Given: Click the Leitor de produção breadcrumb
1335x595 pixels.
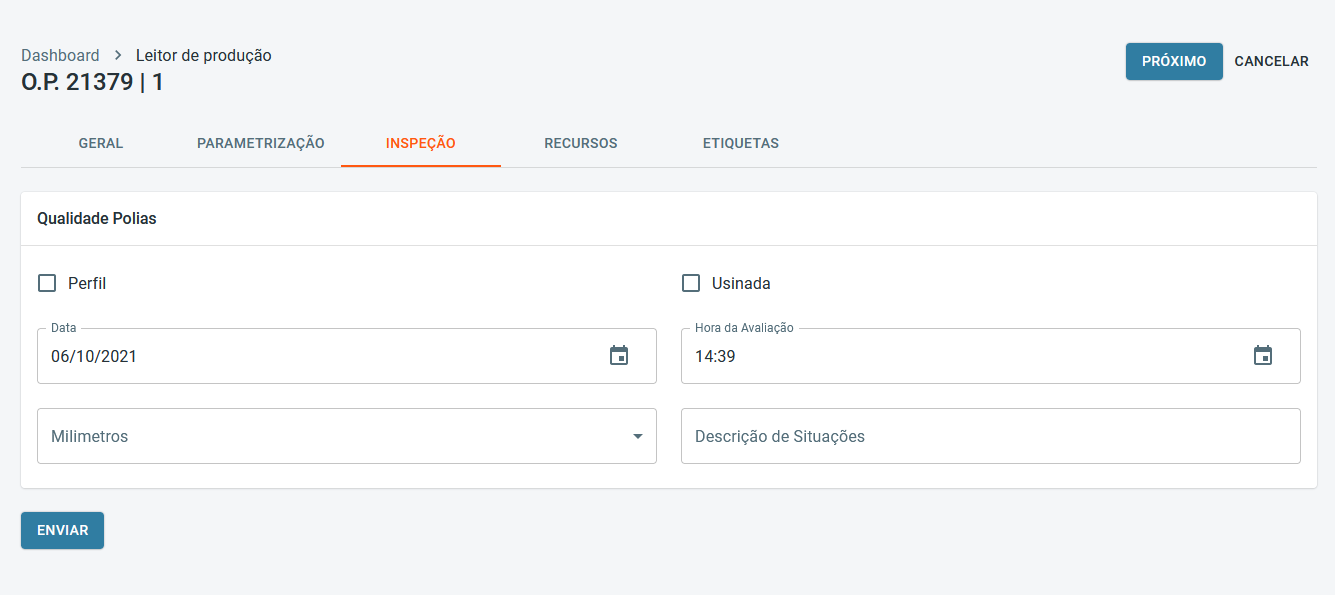Looking at the screenshot, I should coord(204,56).
